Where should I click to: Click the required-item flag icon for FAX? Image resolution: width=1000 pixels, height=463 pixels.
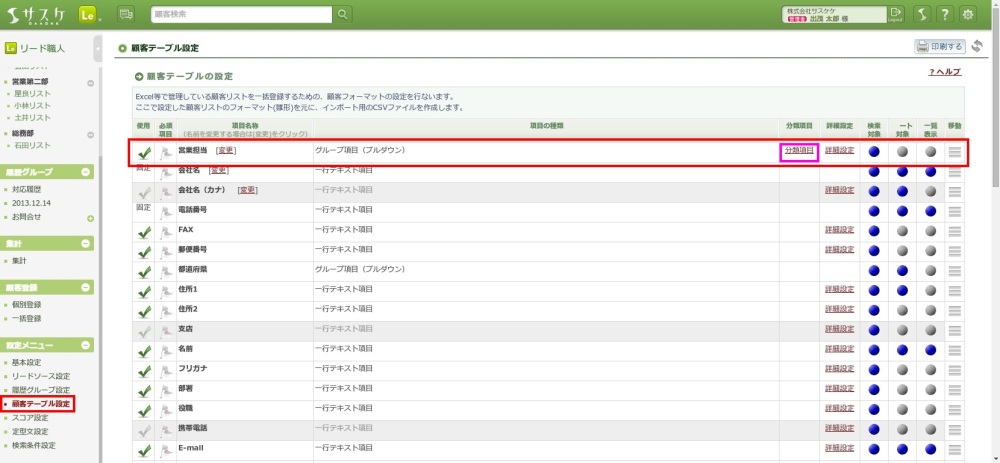click(x=166, y=230)
